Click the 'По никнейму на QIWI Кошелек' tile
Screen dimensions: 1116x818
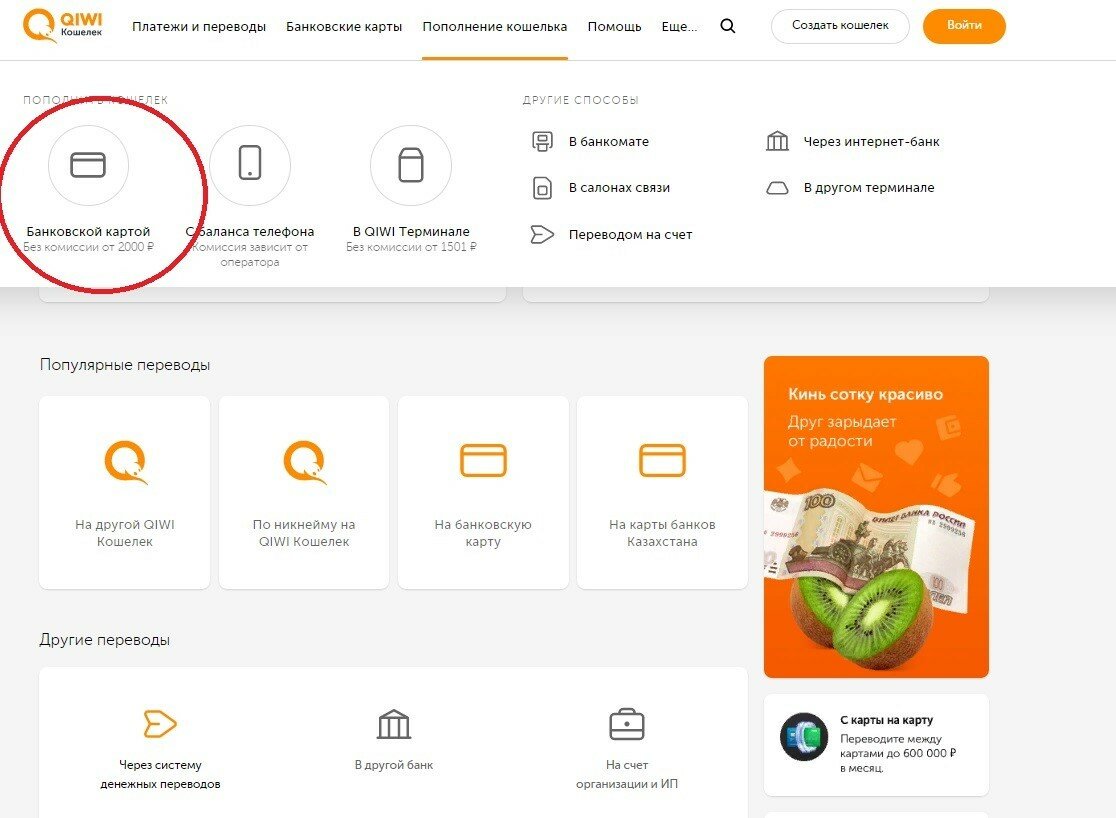[304, 492]
